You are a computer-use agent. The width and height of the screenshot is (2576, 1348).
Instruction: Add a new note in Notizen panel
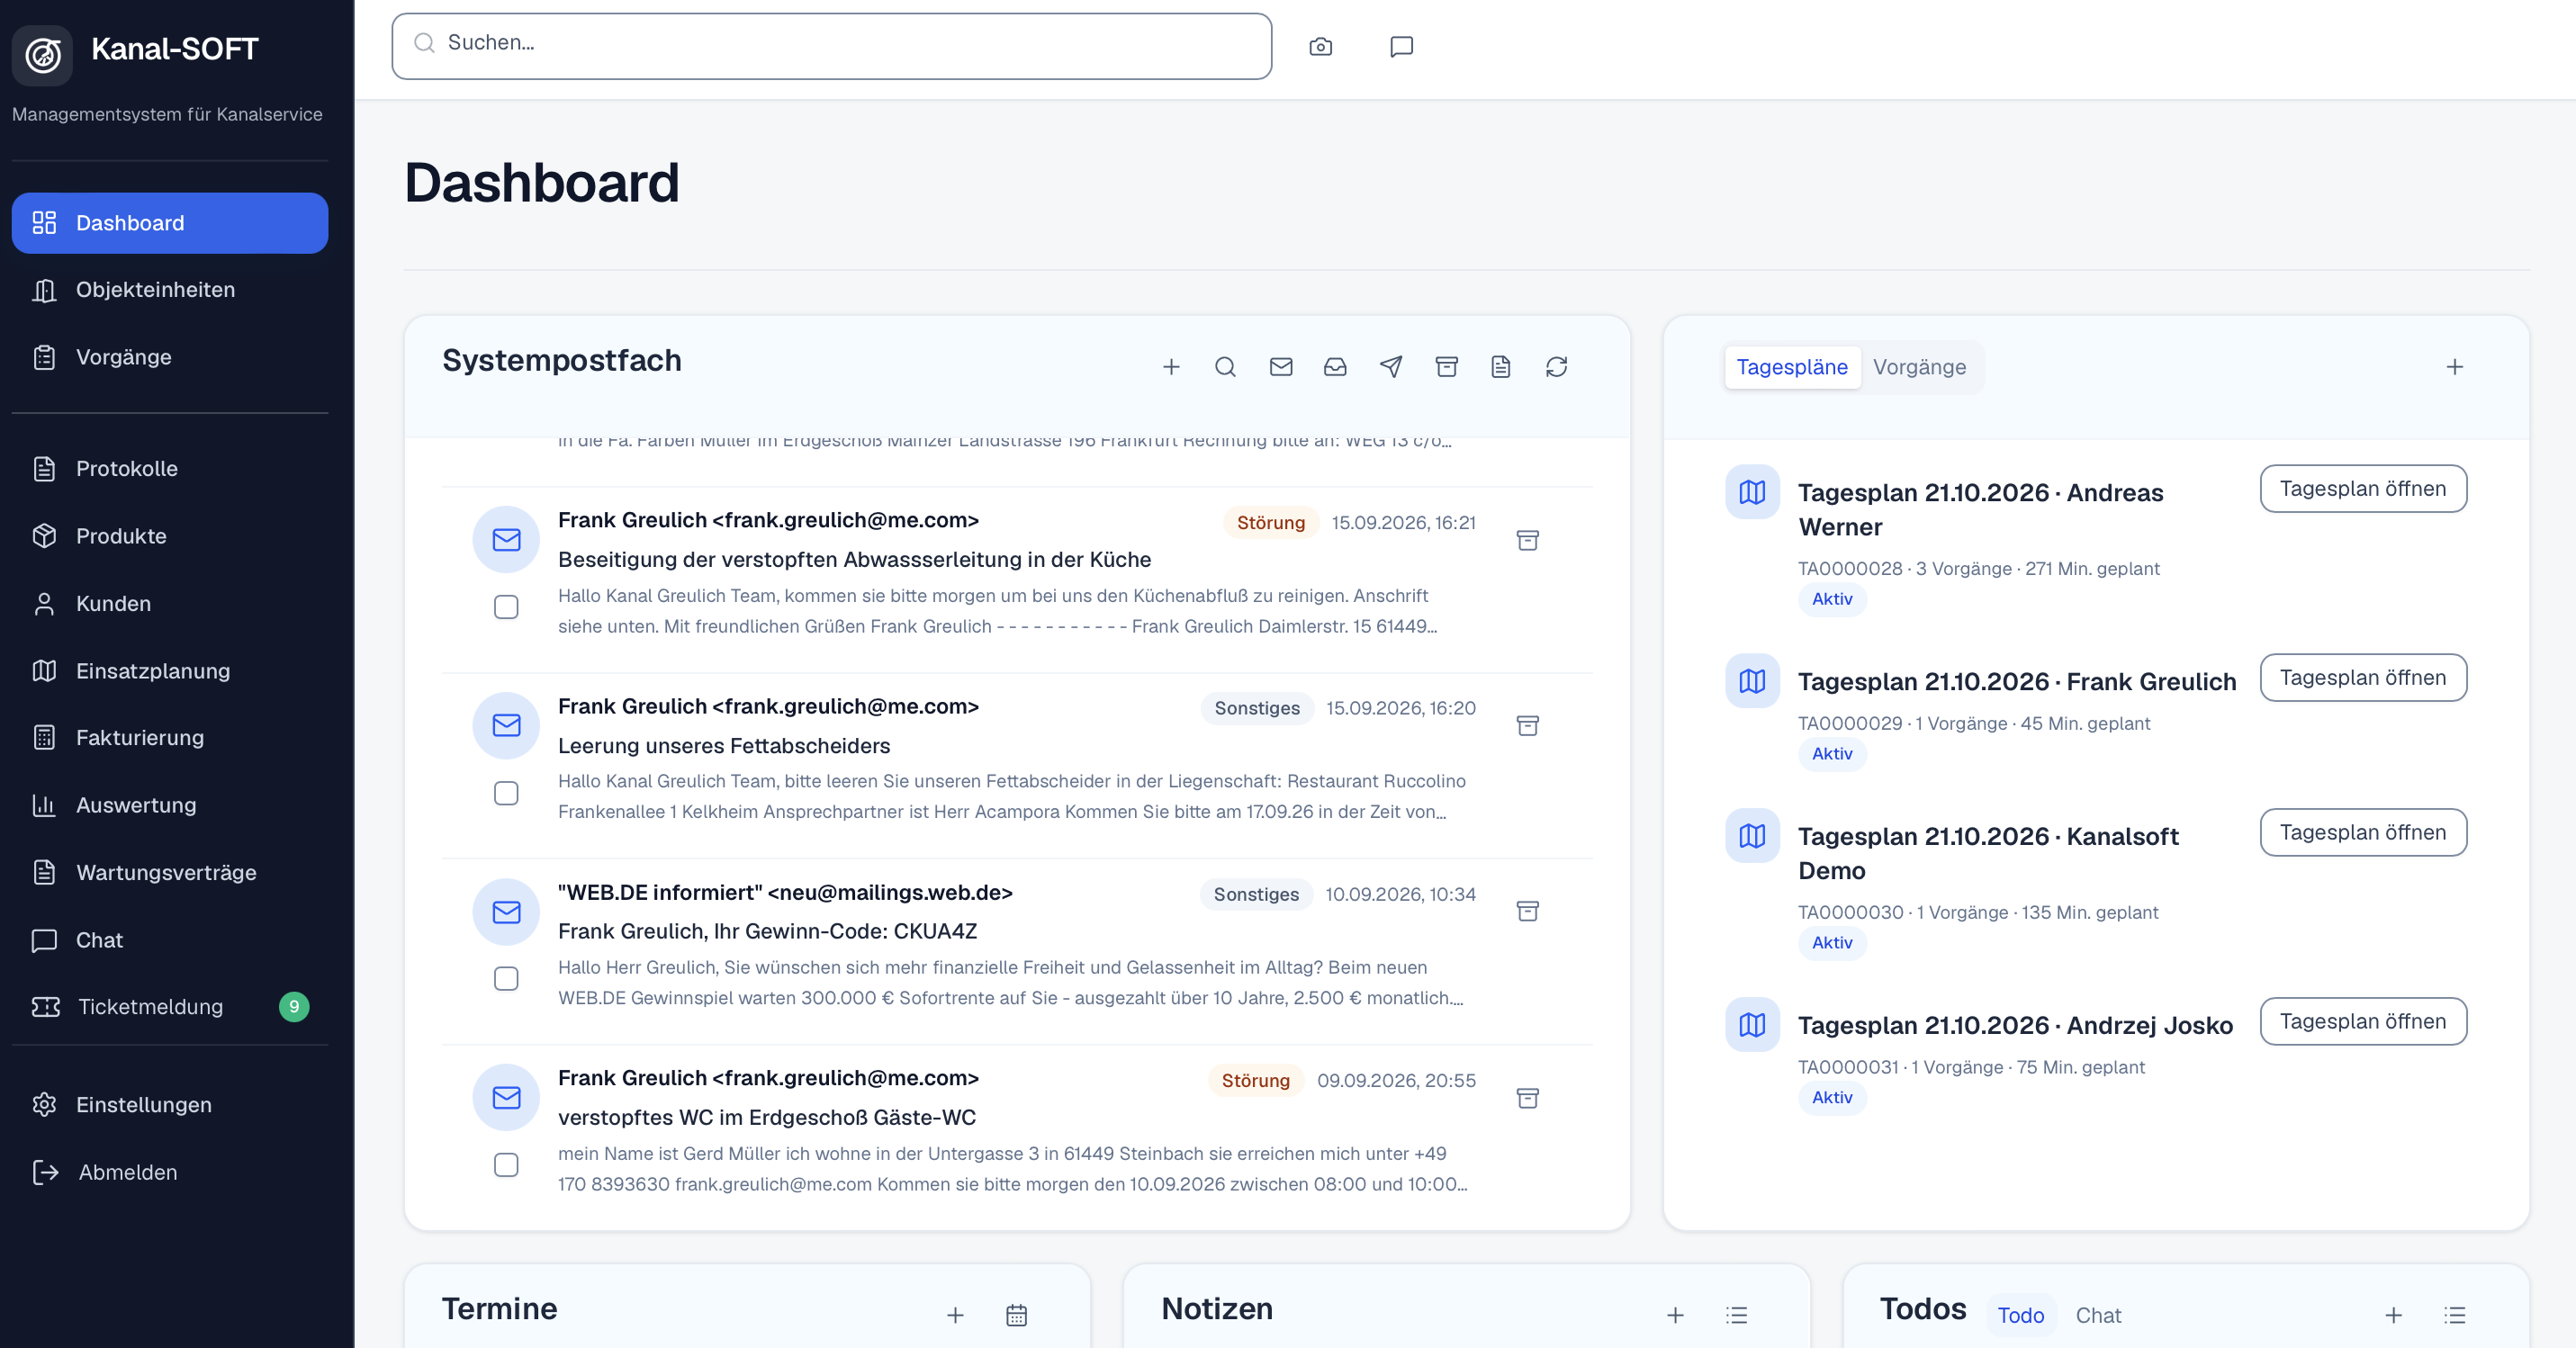pos(1675,1315)
